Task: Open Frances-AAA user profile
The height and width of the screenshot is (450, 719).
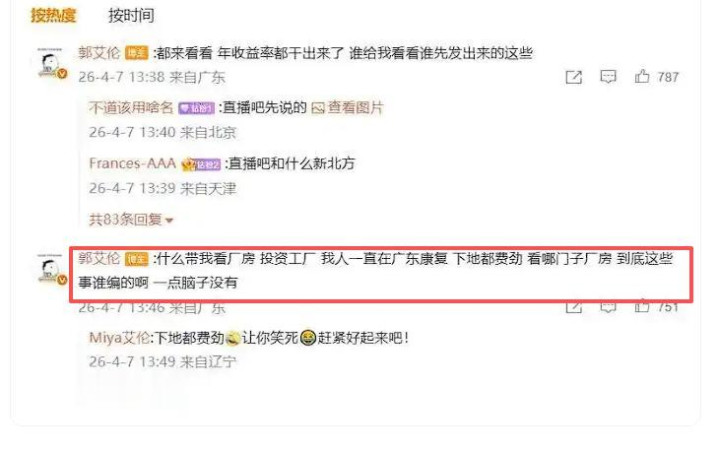Action: point(133,163)
